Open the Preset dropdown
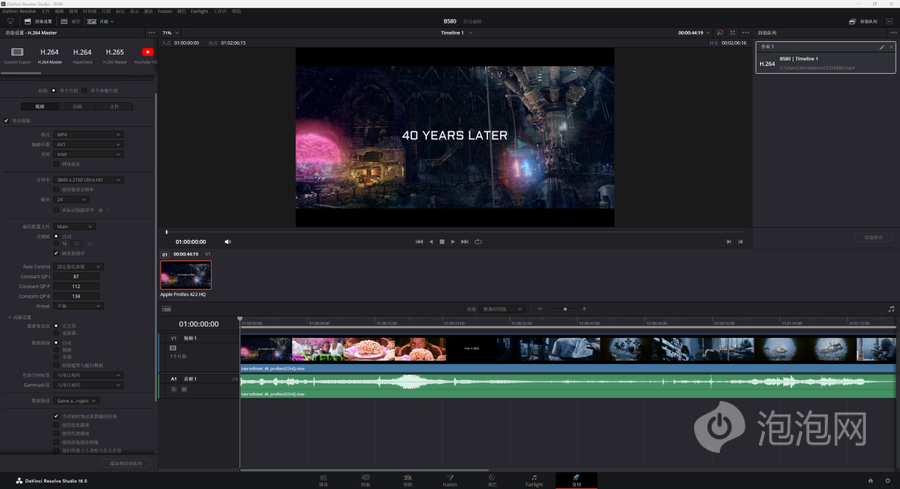The image size is (900, 489). [79, 306]
